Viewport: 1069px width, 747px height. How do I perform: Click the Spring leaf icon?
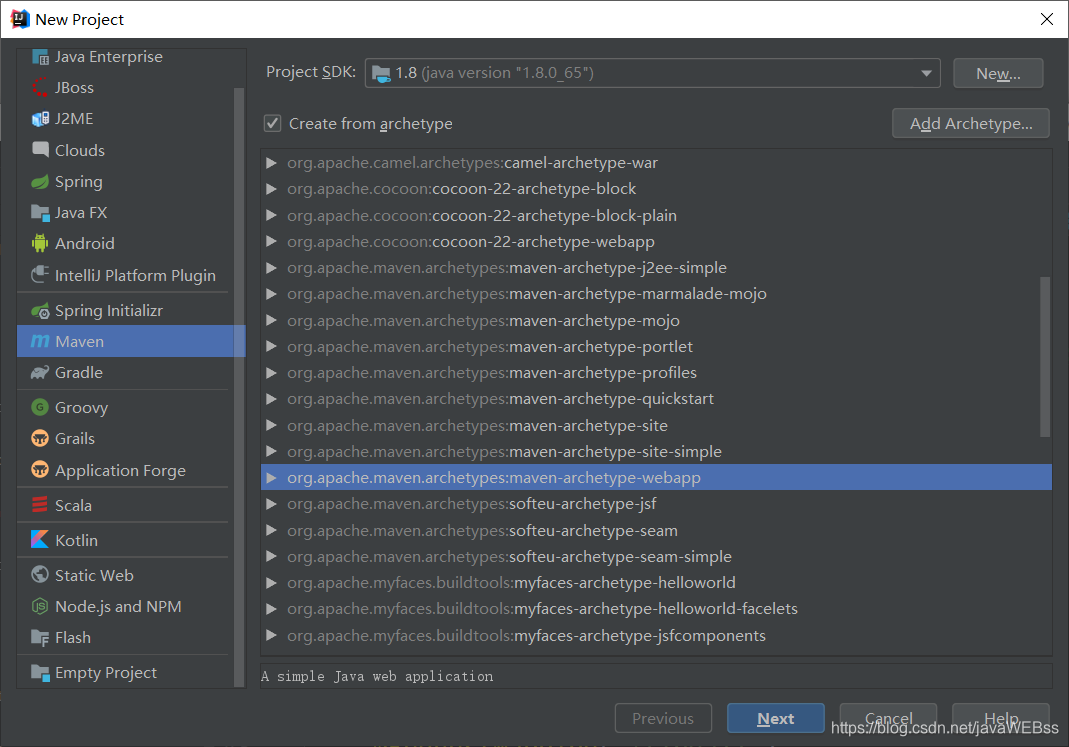[40, 182]
